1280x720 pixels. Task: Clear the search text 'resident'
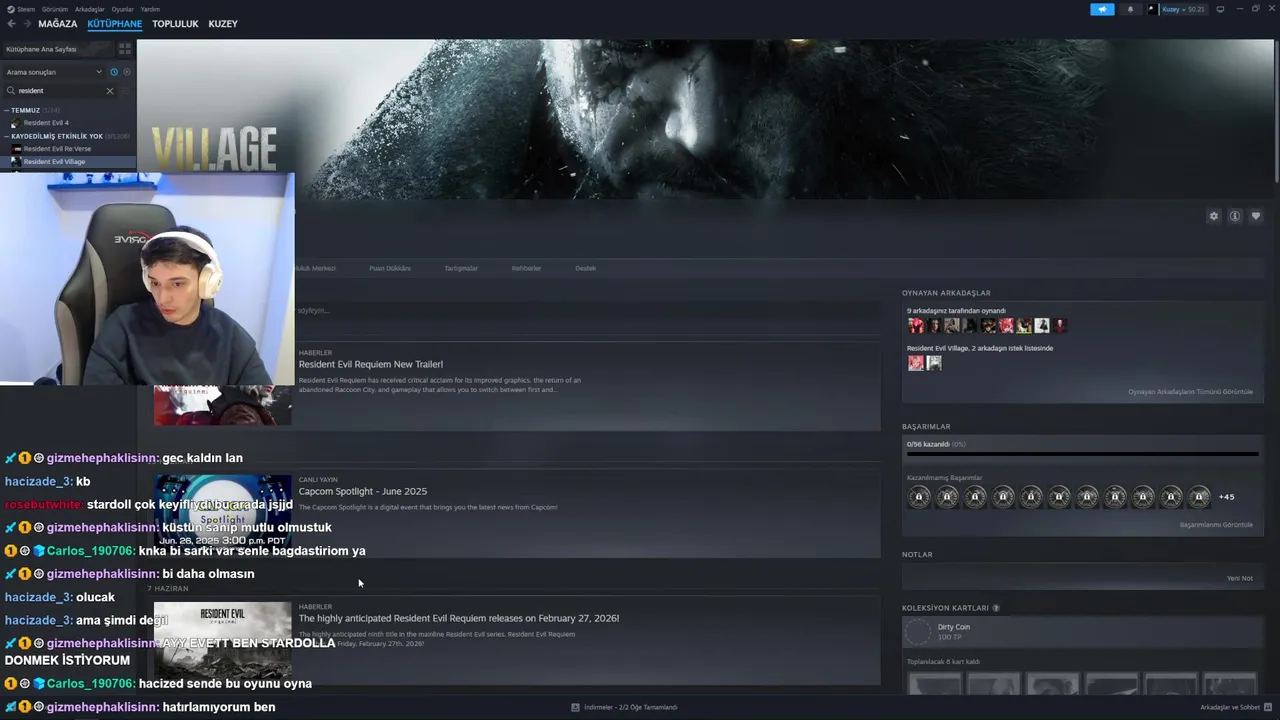pos(110,91)
